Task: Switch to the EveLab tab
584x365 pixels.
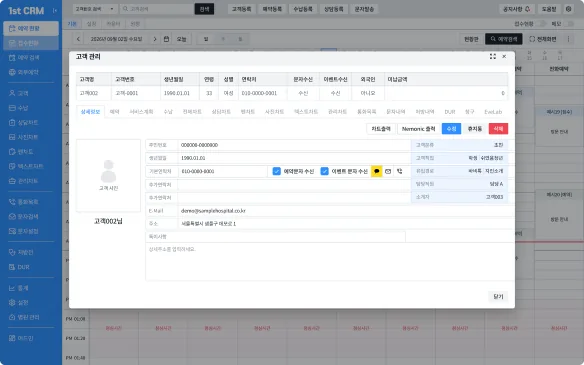Action: click(493, 112)
